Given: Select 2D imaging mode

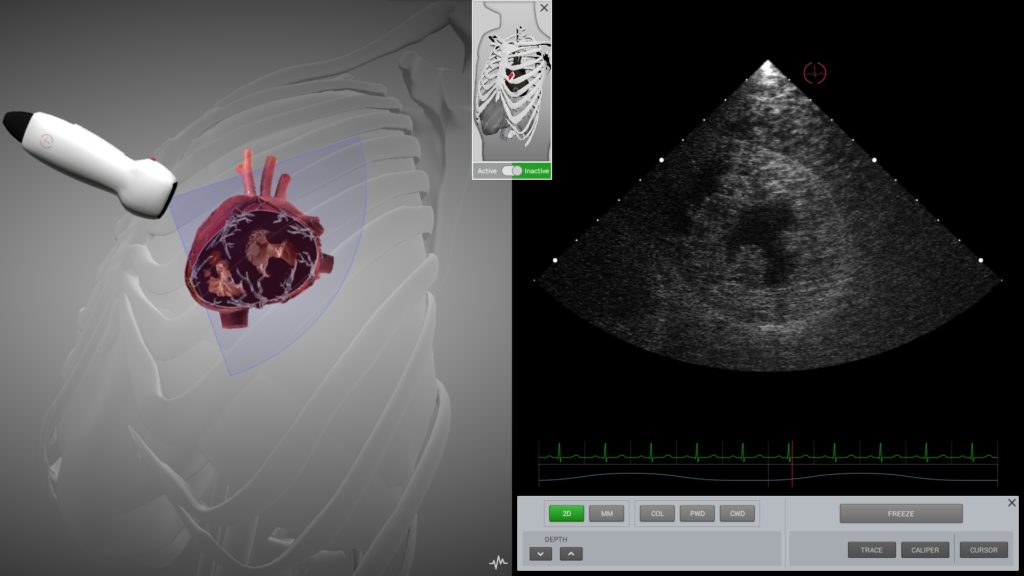Looking at the screenshot, I should coord(566,514).
